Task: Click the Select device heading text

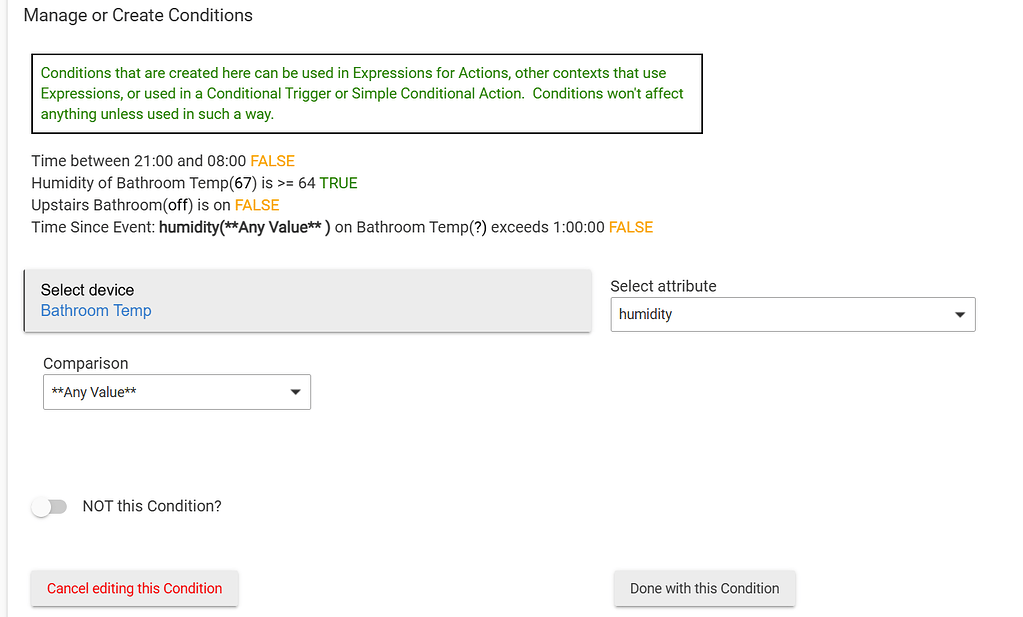Action: (x=87, y=290)
